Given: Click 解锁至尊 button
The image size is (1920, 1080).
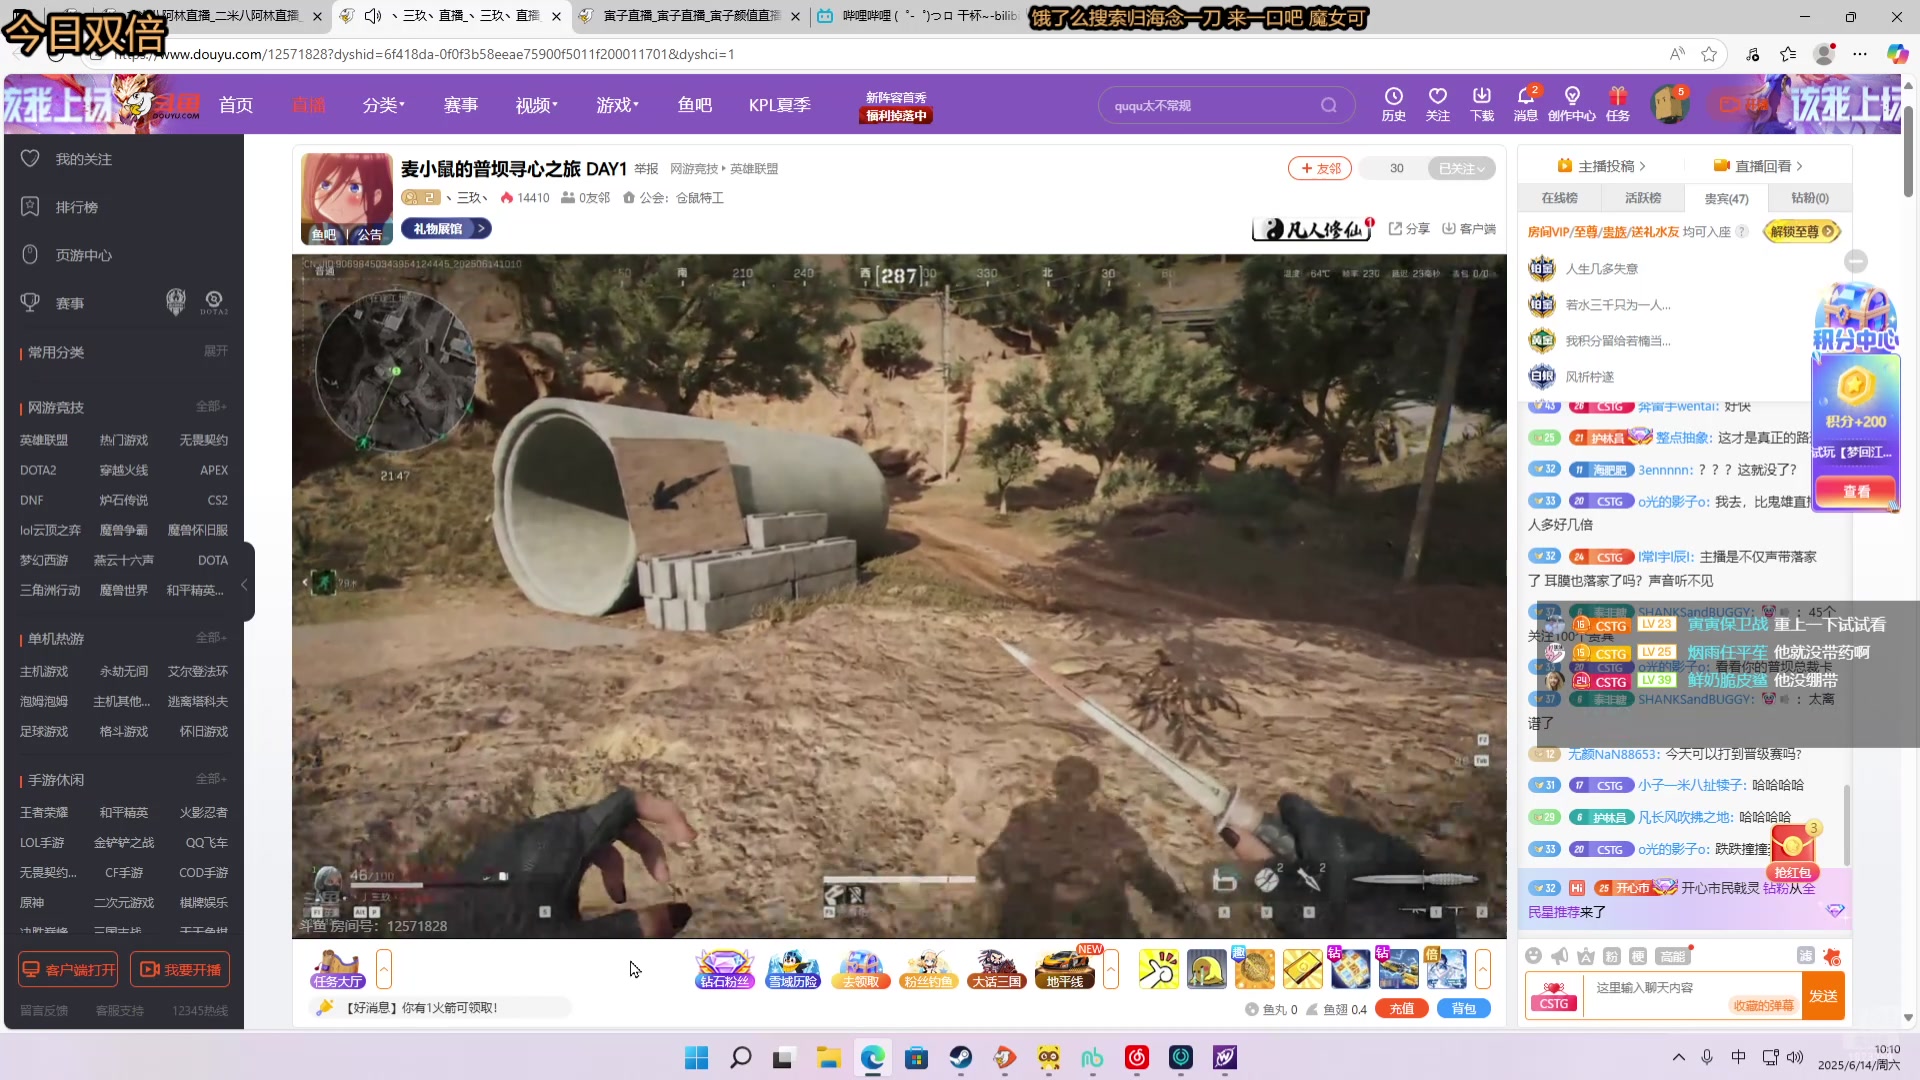Looking at the screenshot, I should tap(1801, 231).
